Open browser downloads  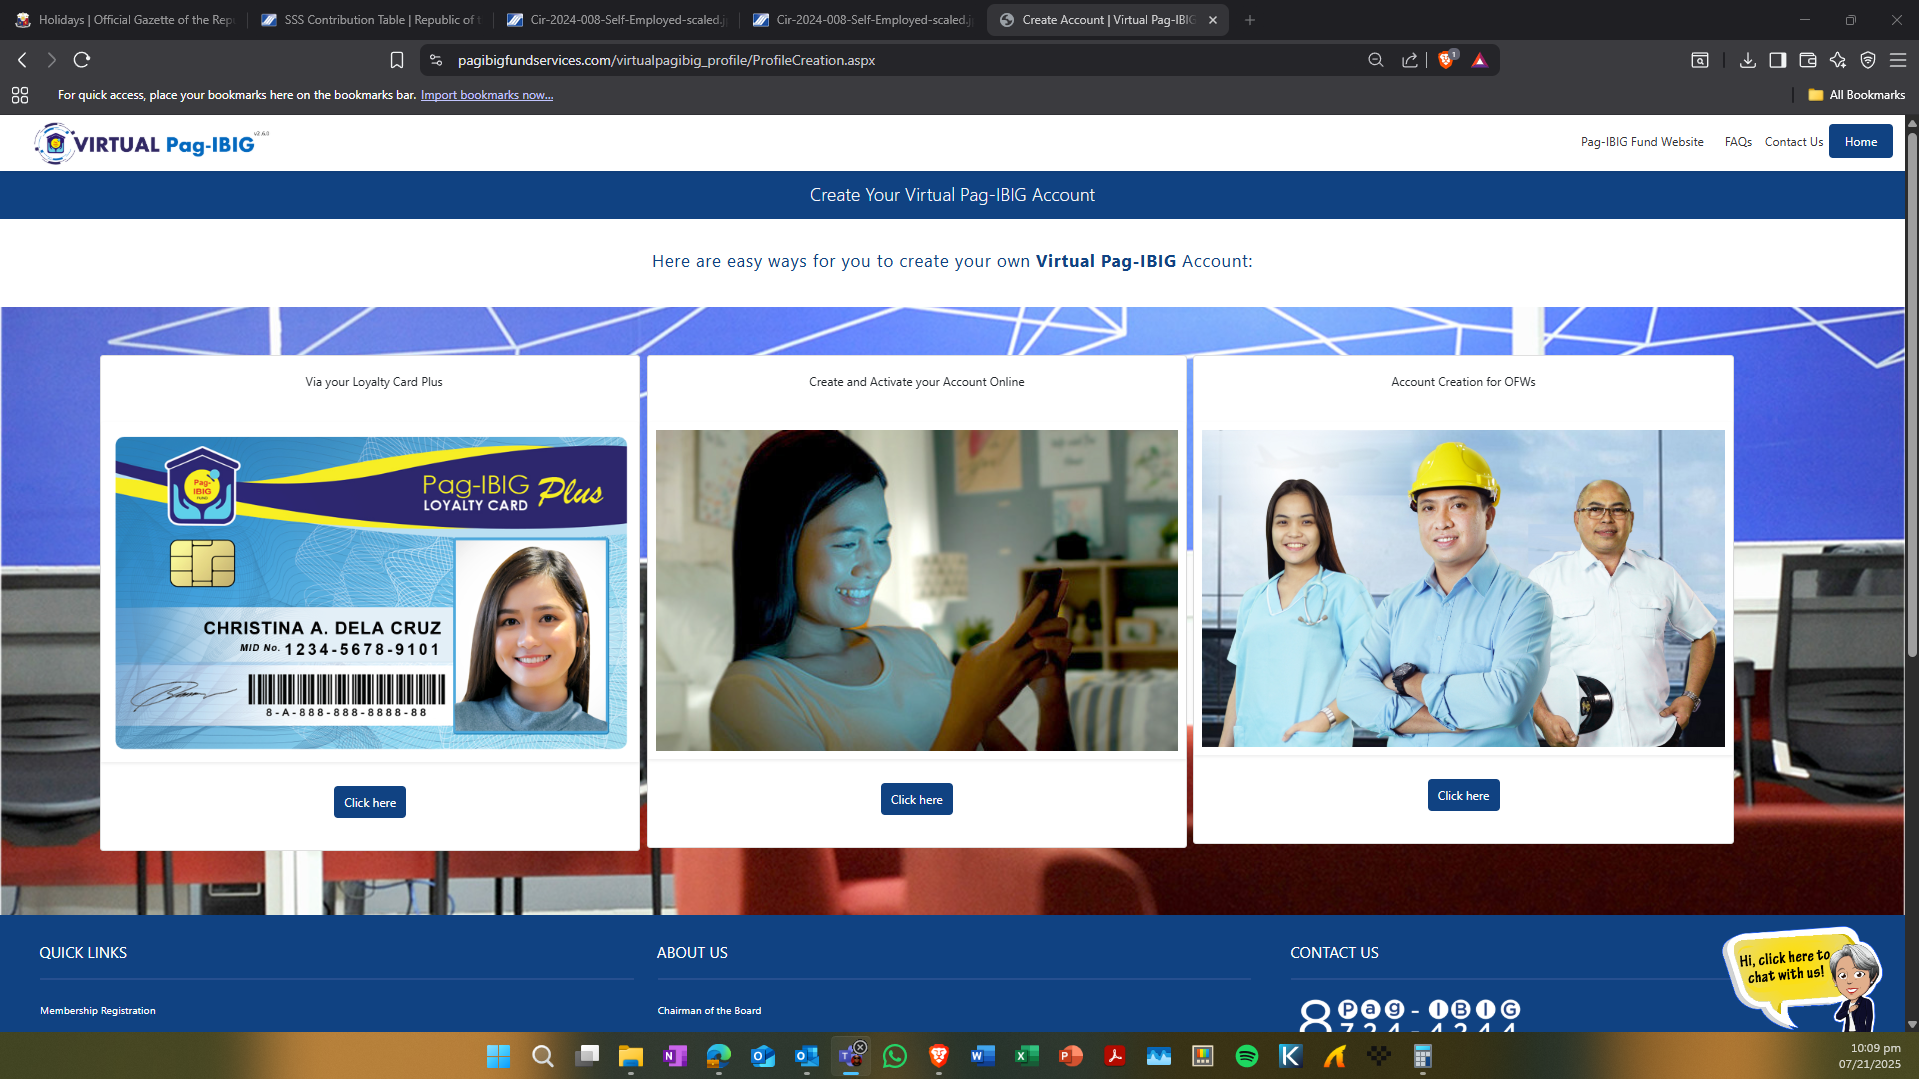tap(1748, 60)
